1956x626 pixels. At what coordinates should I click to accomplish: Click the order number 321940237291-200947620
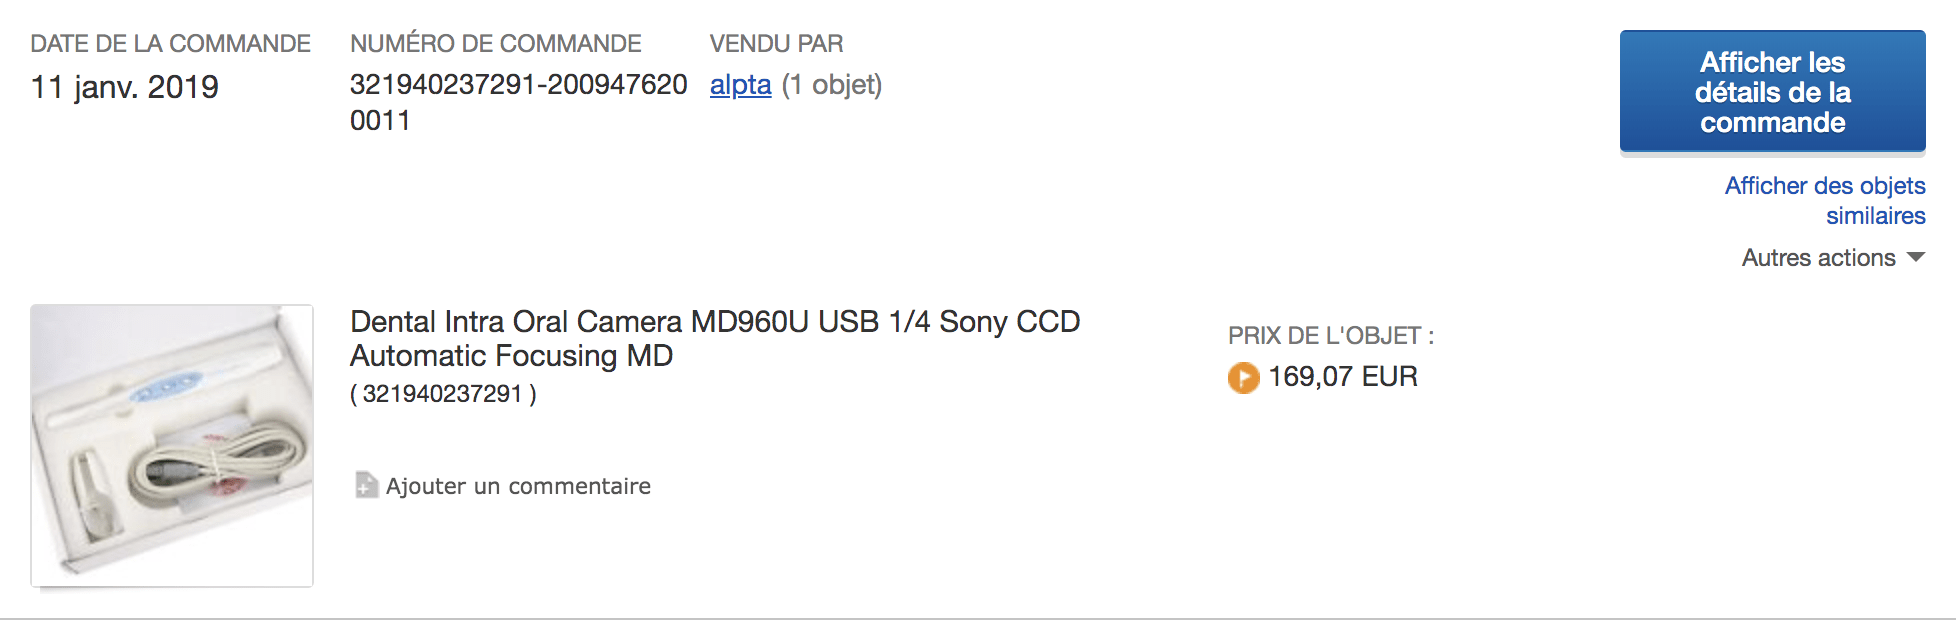point(518,85)
